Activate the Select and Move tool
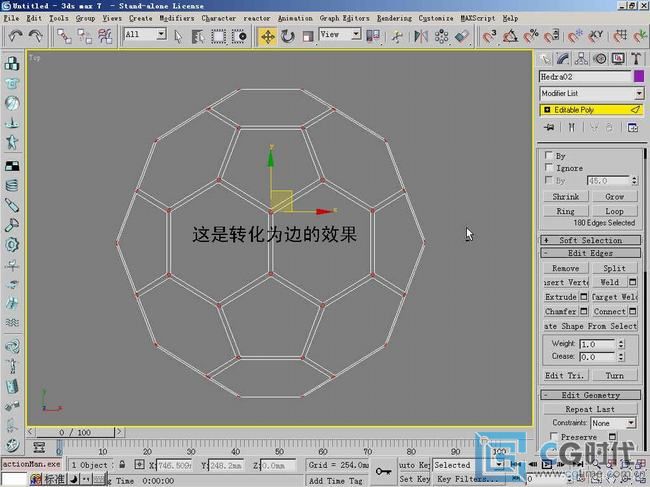This screenshot has width=650, height=487. click(267, 36)
